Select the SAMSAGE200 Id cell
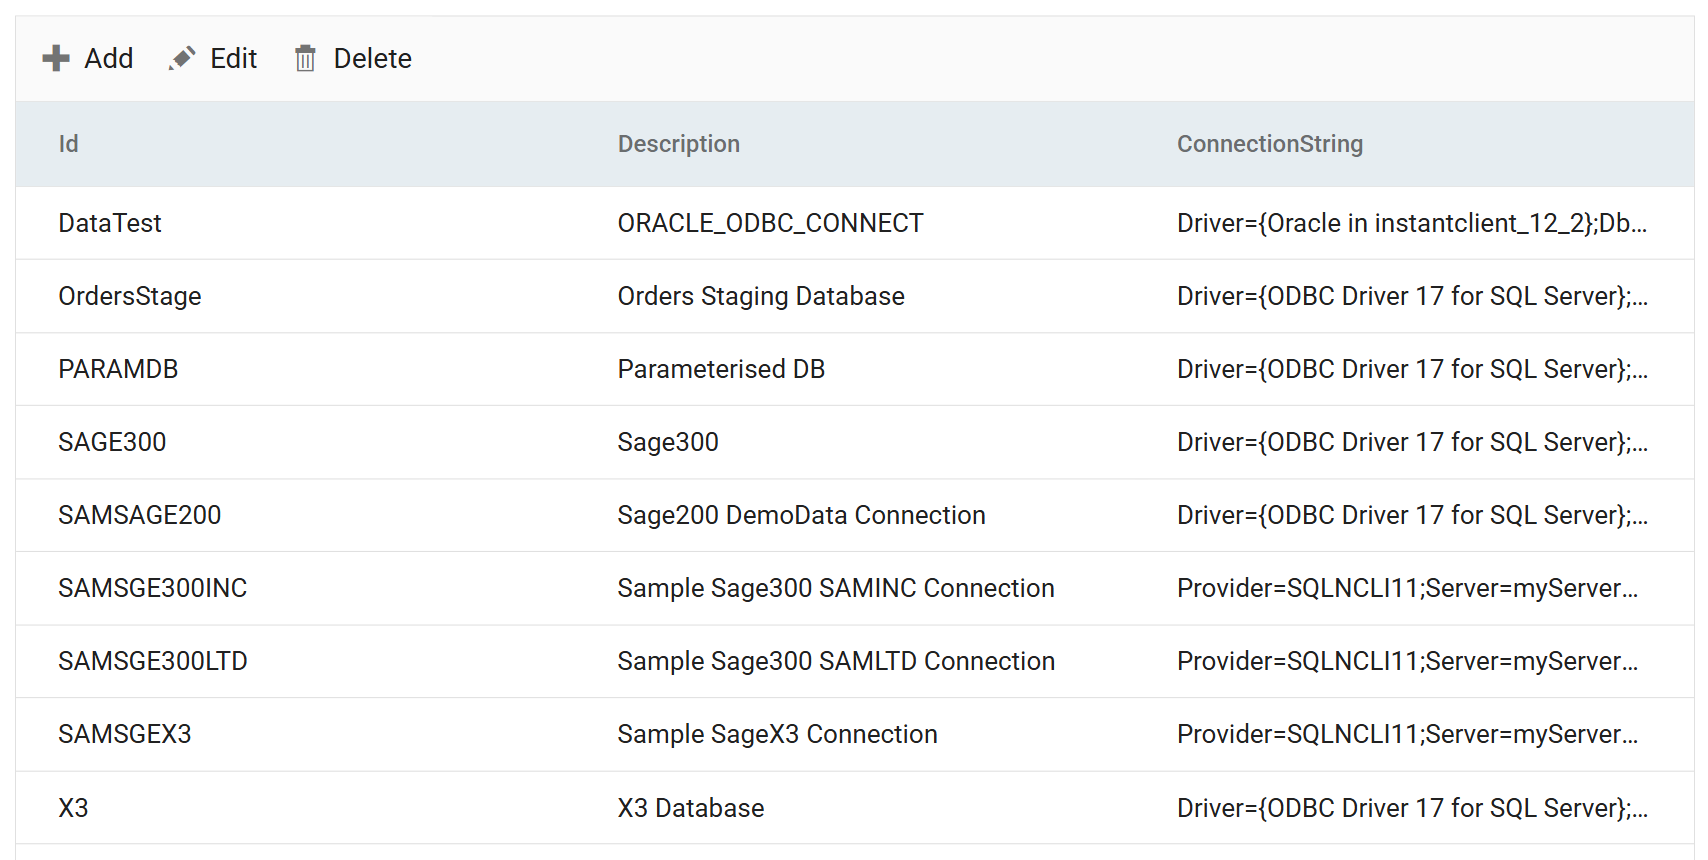The width and height of the screenshot is (1708, 860). 140,515
